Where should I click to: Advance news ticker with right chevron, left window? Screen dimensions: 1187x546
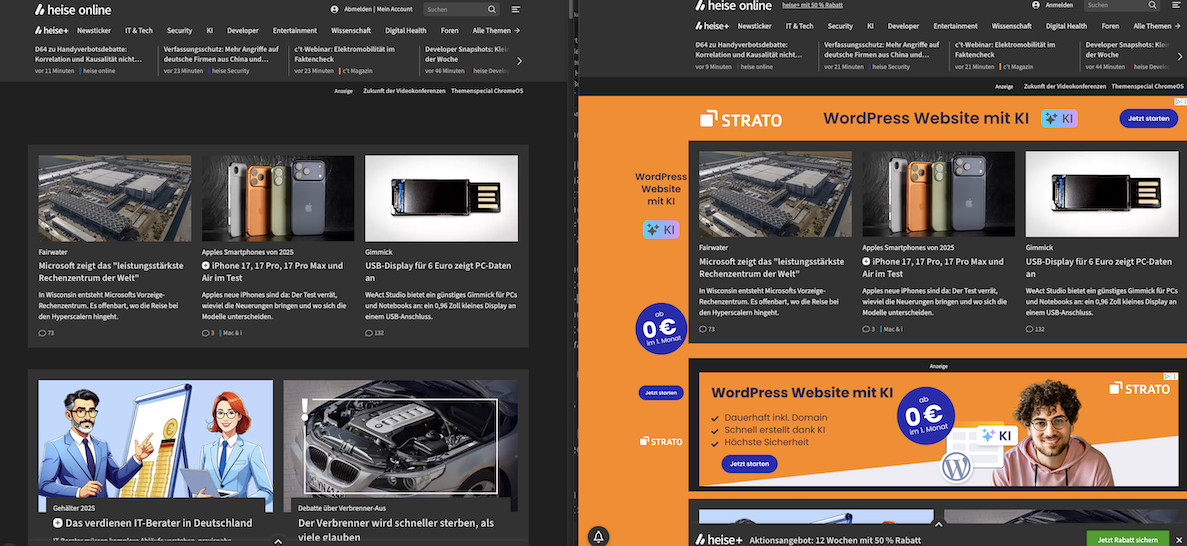519,61
